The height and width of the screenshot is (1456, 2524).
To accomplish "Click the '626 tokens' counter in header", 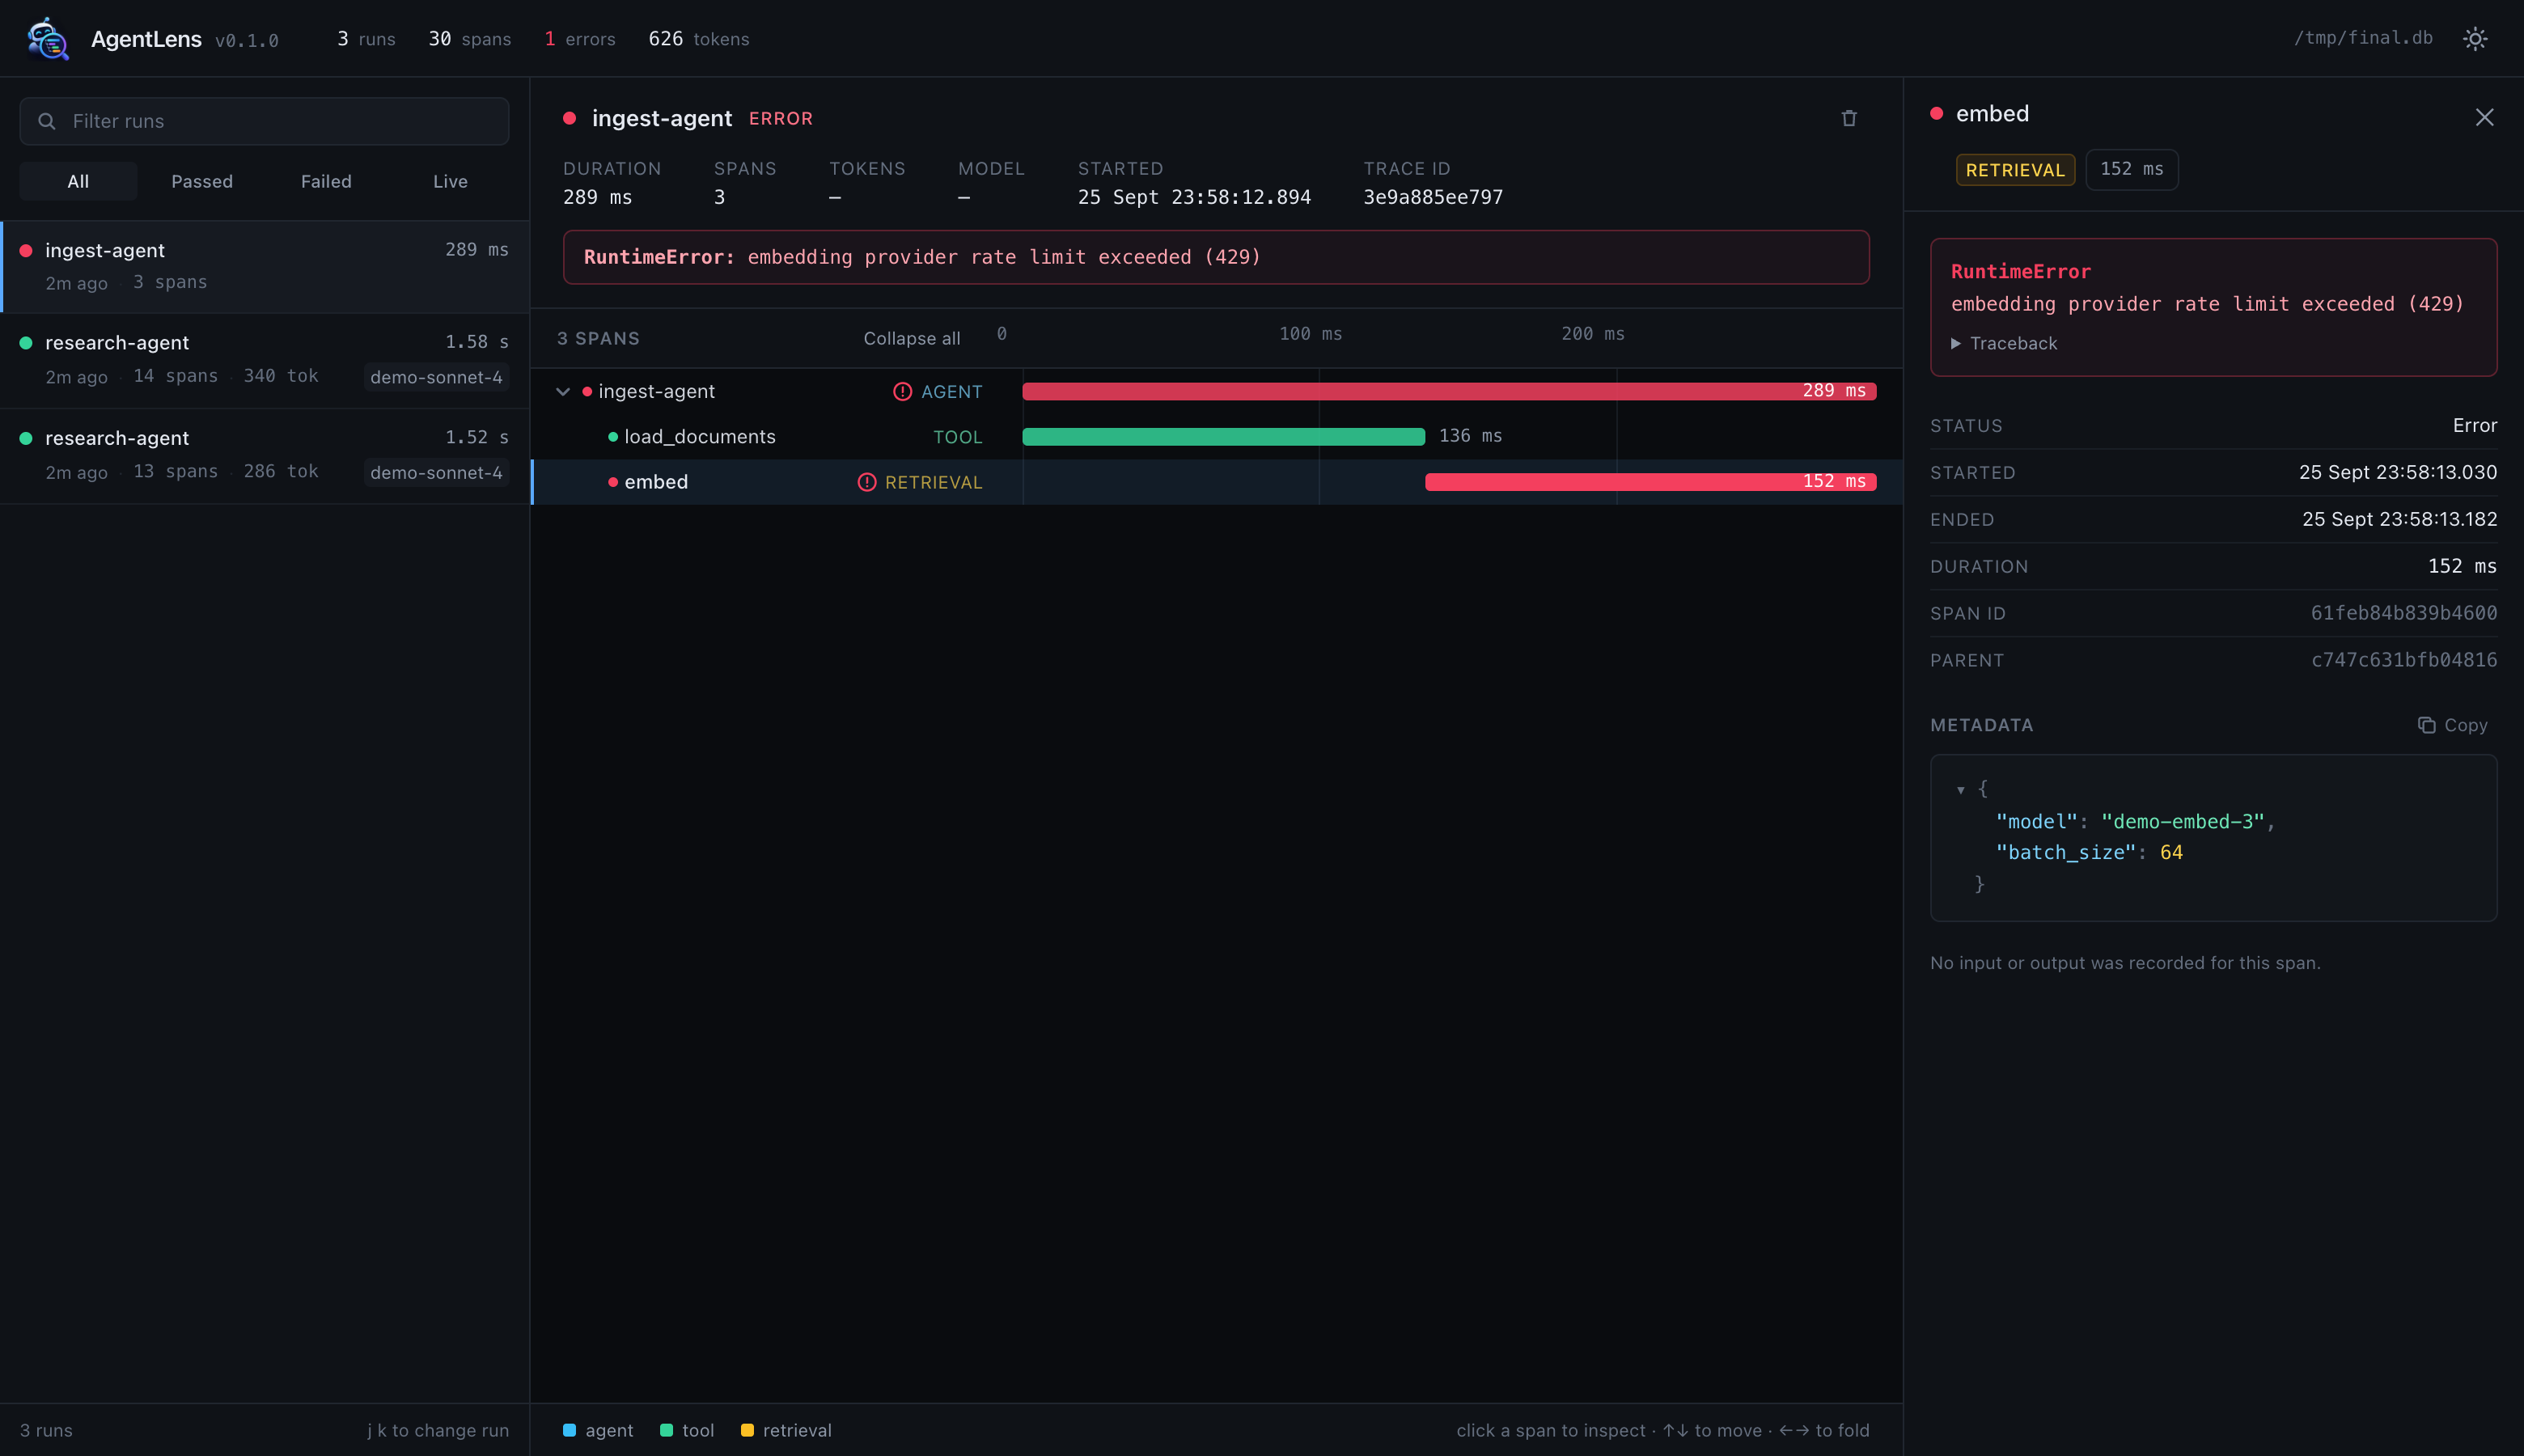I will 698,39.
